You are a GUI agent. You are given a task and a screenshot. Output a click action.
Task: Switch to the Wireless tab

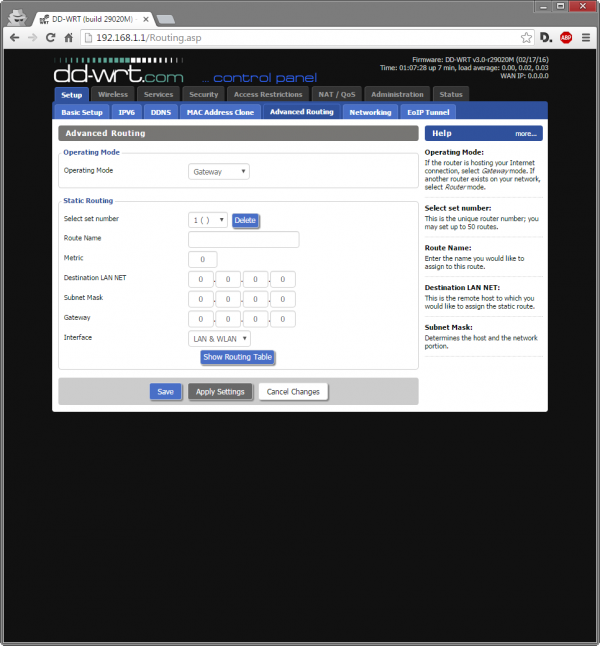click(x=113, y=94)
